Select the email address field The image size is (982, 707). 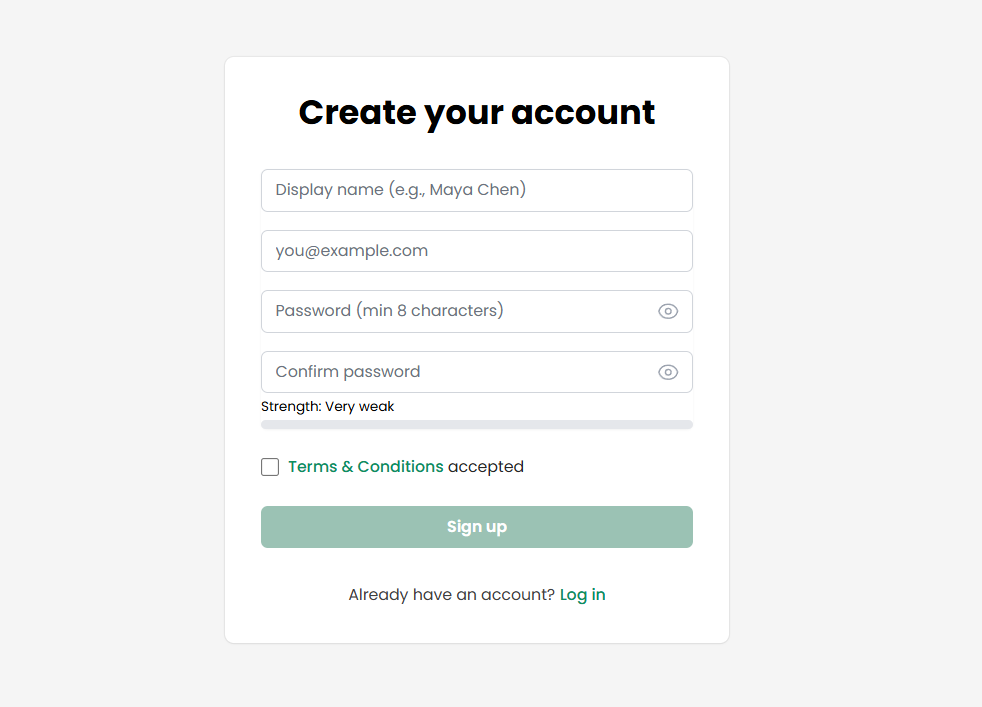476,251
